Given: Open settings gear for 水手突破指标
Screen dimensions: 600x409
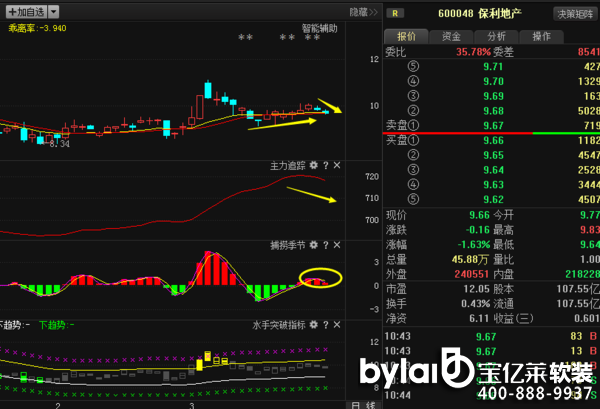Looking at the screenshot, I should 314,325.
